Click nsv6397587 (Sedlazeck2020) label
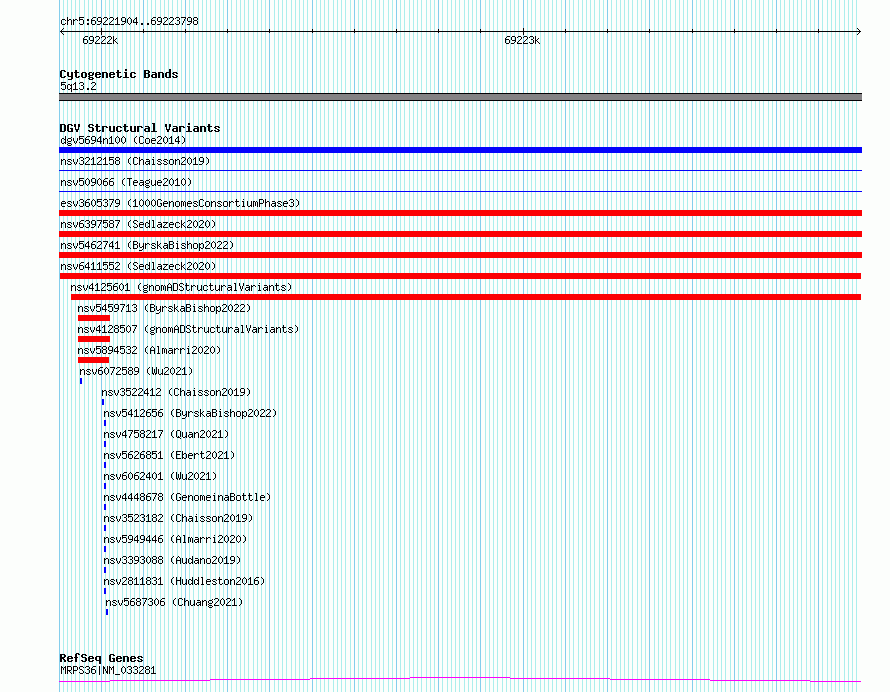 click(x=138, y=224)
